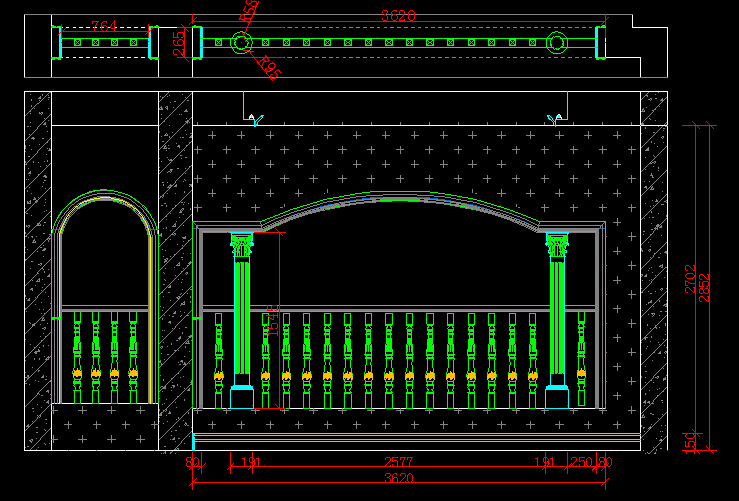Select the left 191 dimension text
The image size is (739, 501).
[251, 462]
